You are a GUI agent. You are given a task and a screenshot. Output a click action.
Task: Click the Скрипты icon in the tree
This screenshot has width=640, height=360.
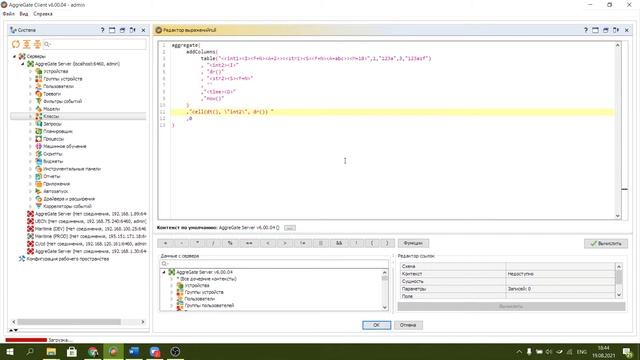pos(39,154)
